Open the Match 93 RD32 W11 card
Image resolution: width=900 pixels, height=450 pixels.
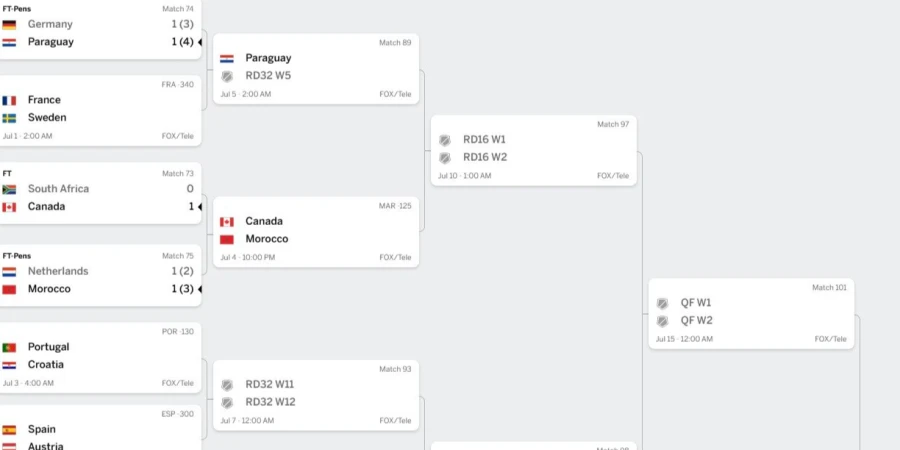point(316,395)
